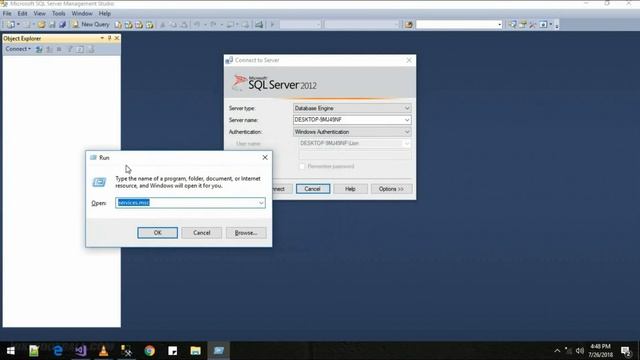Image resolution: width=640 pixels, height=360 pixels.
Task: Click the Sticky Notes taskbar icon
Action: (173, 351)
